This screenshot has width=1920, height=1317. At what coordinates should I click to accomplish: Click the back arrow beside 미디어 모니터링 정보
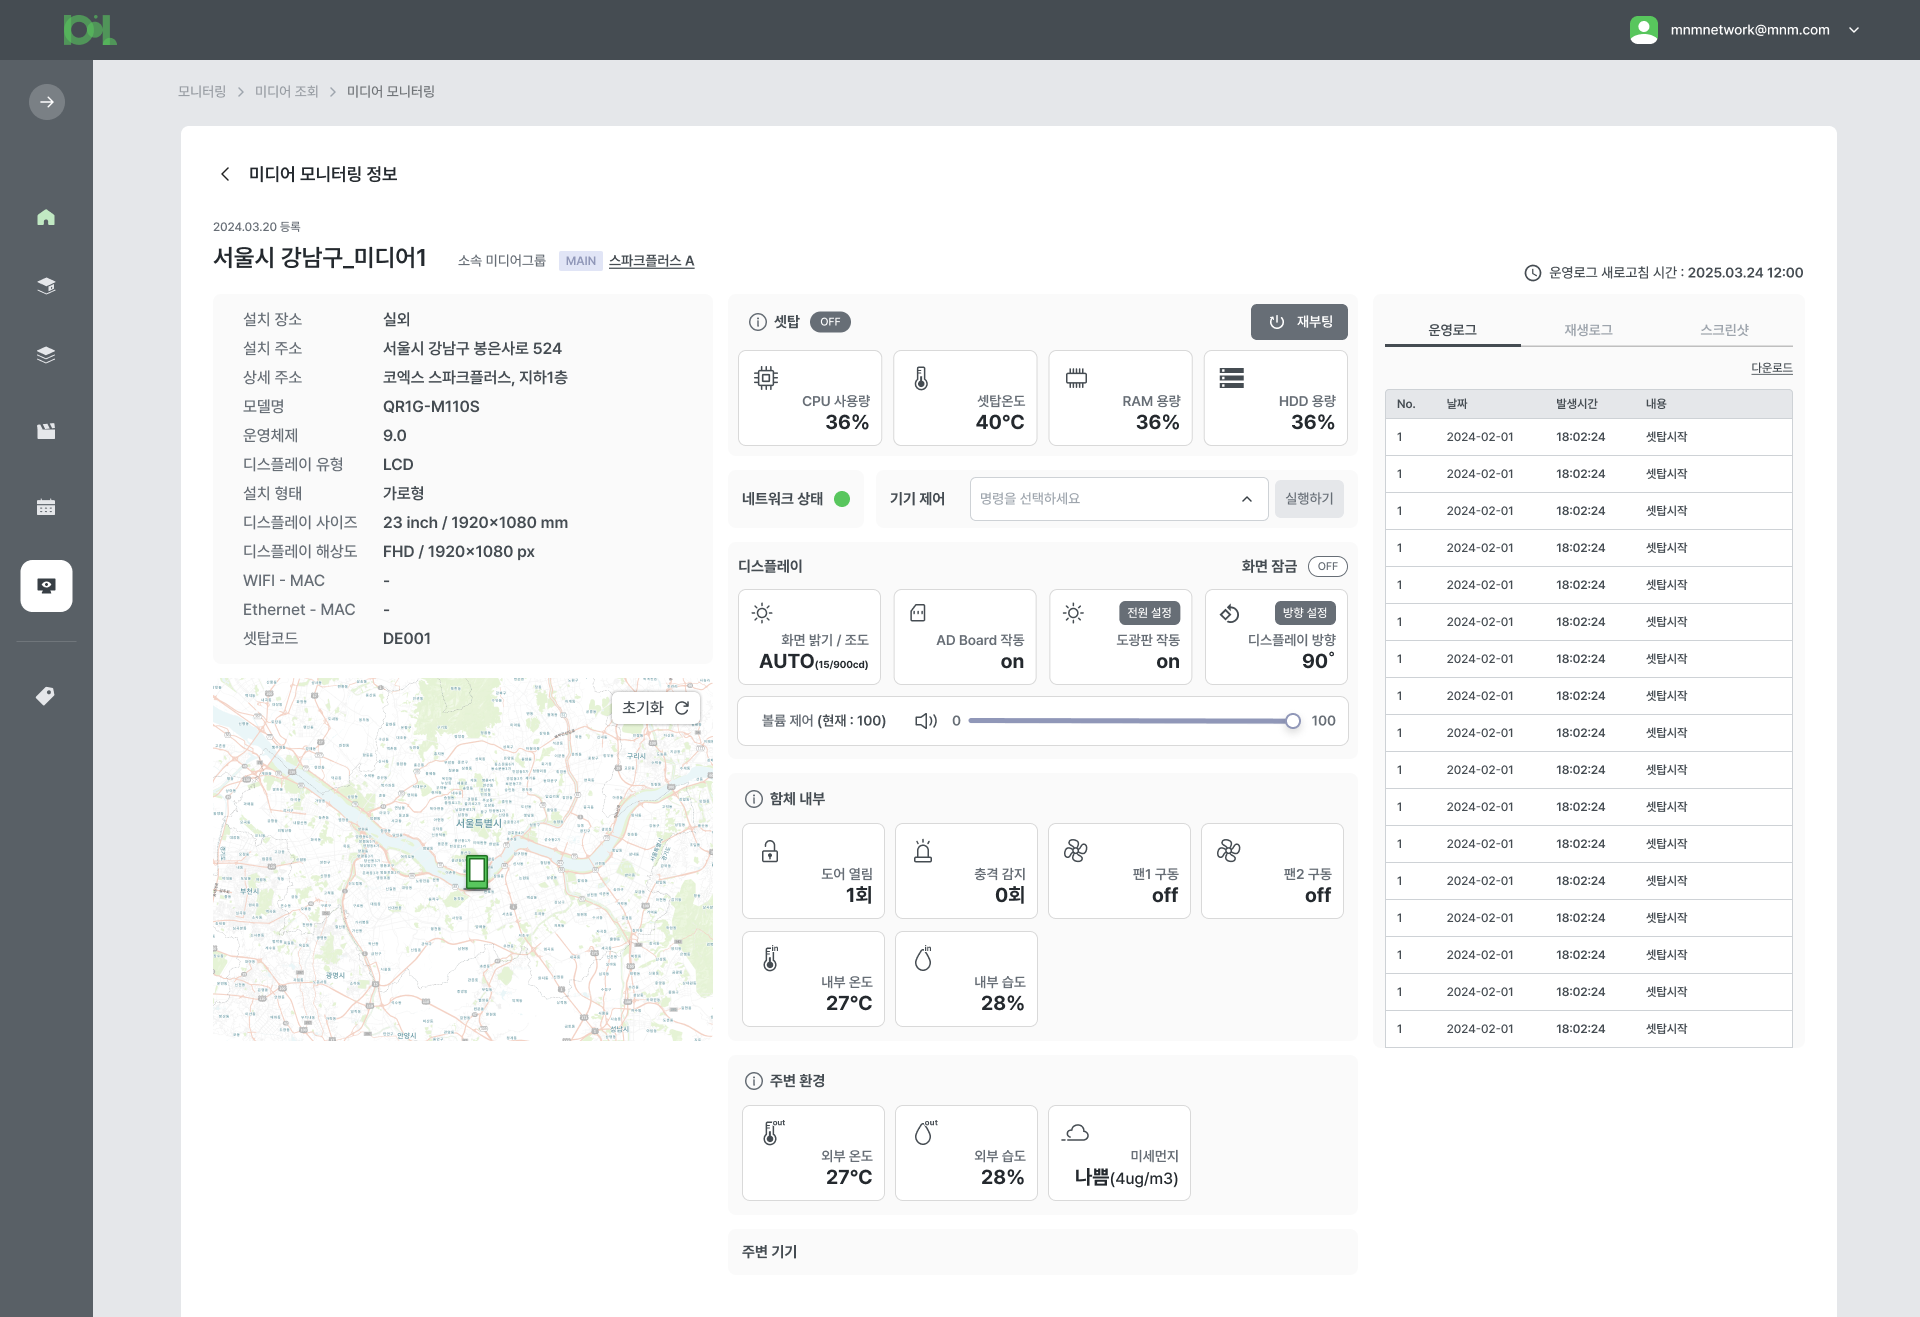(225, 174)
